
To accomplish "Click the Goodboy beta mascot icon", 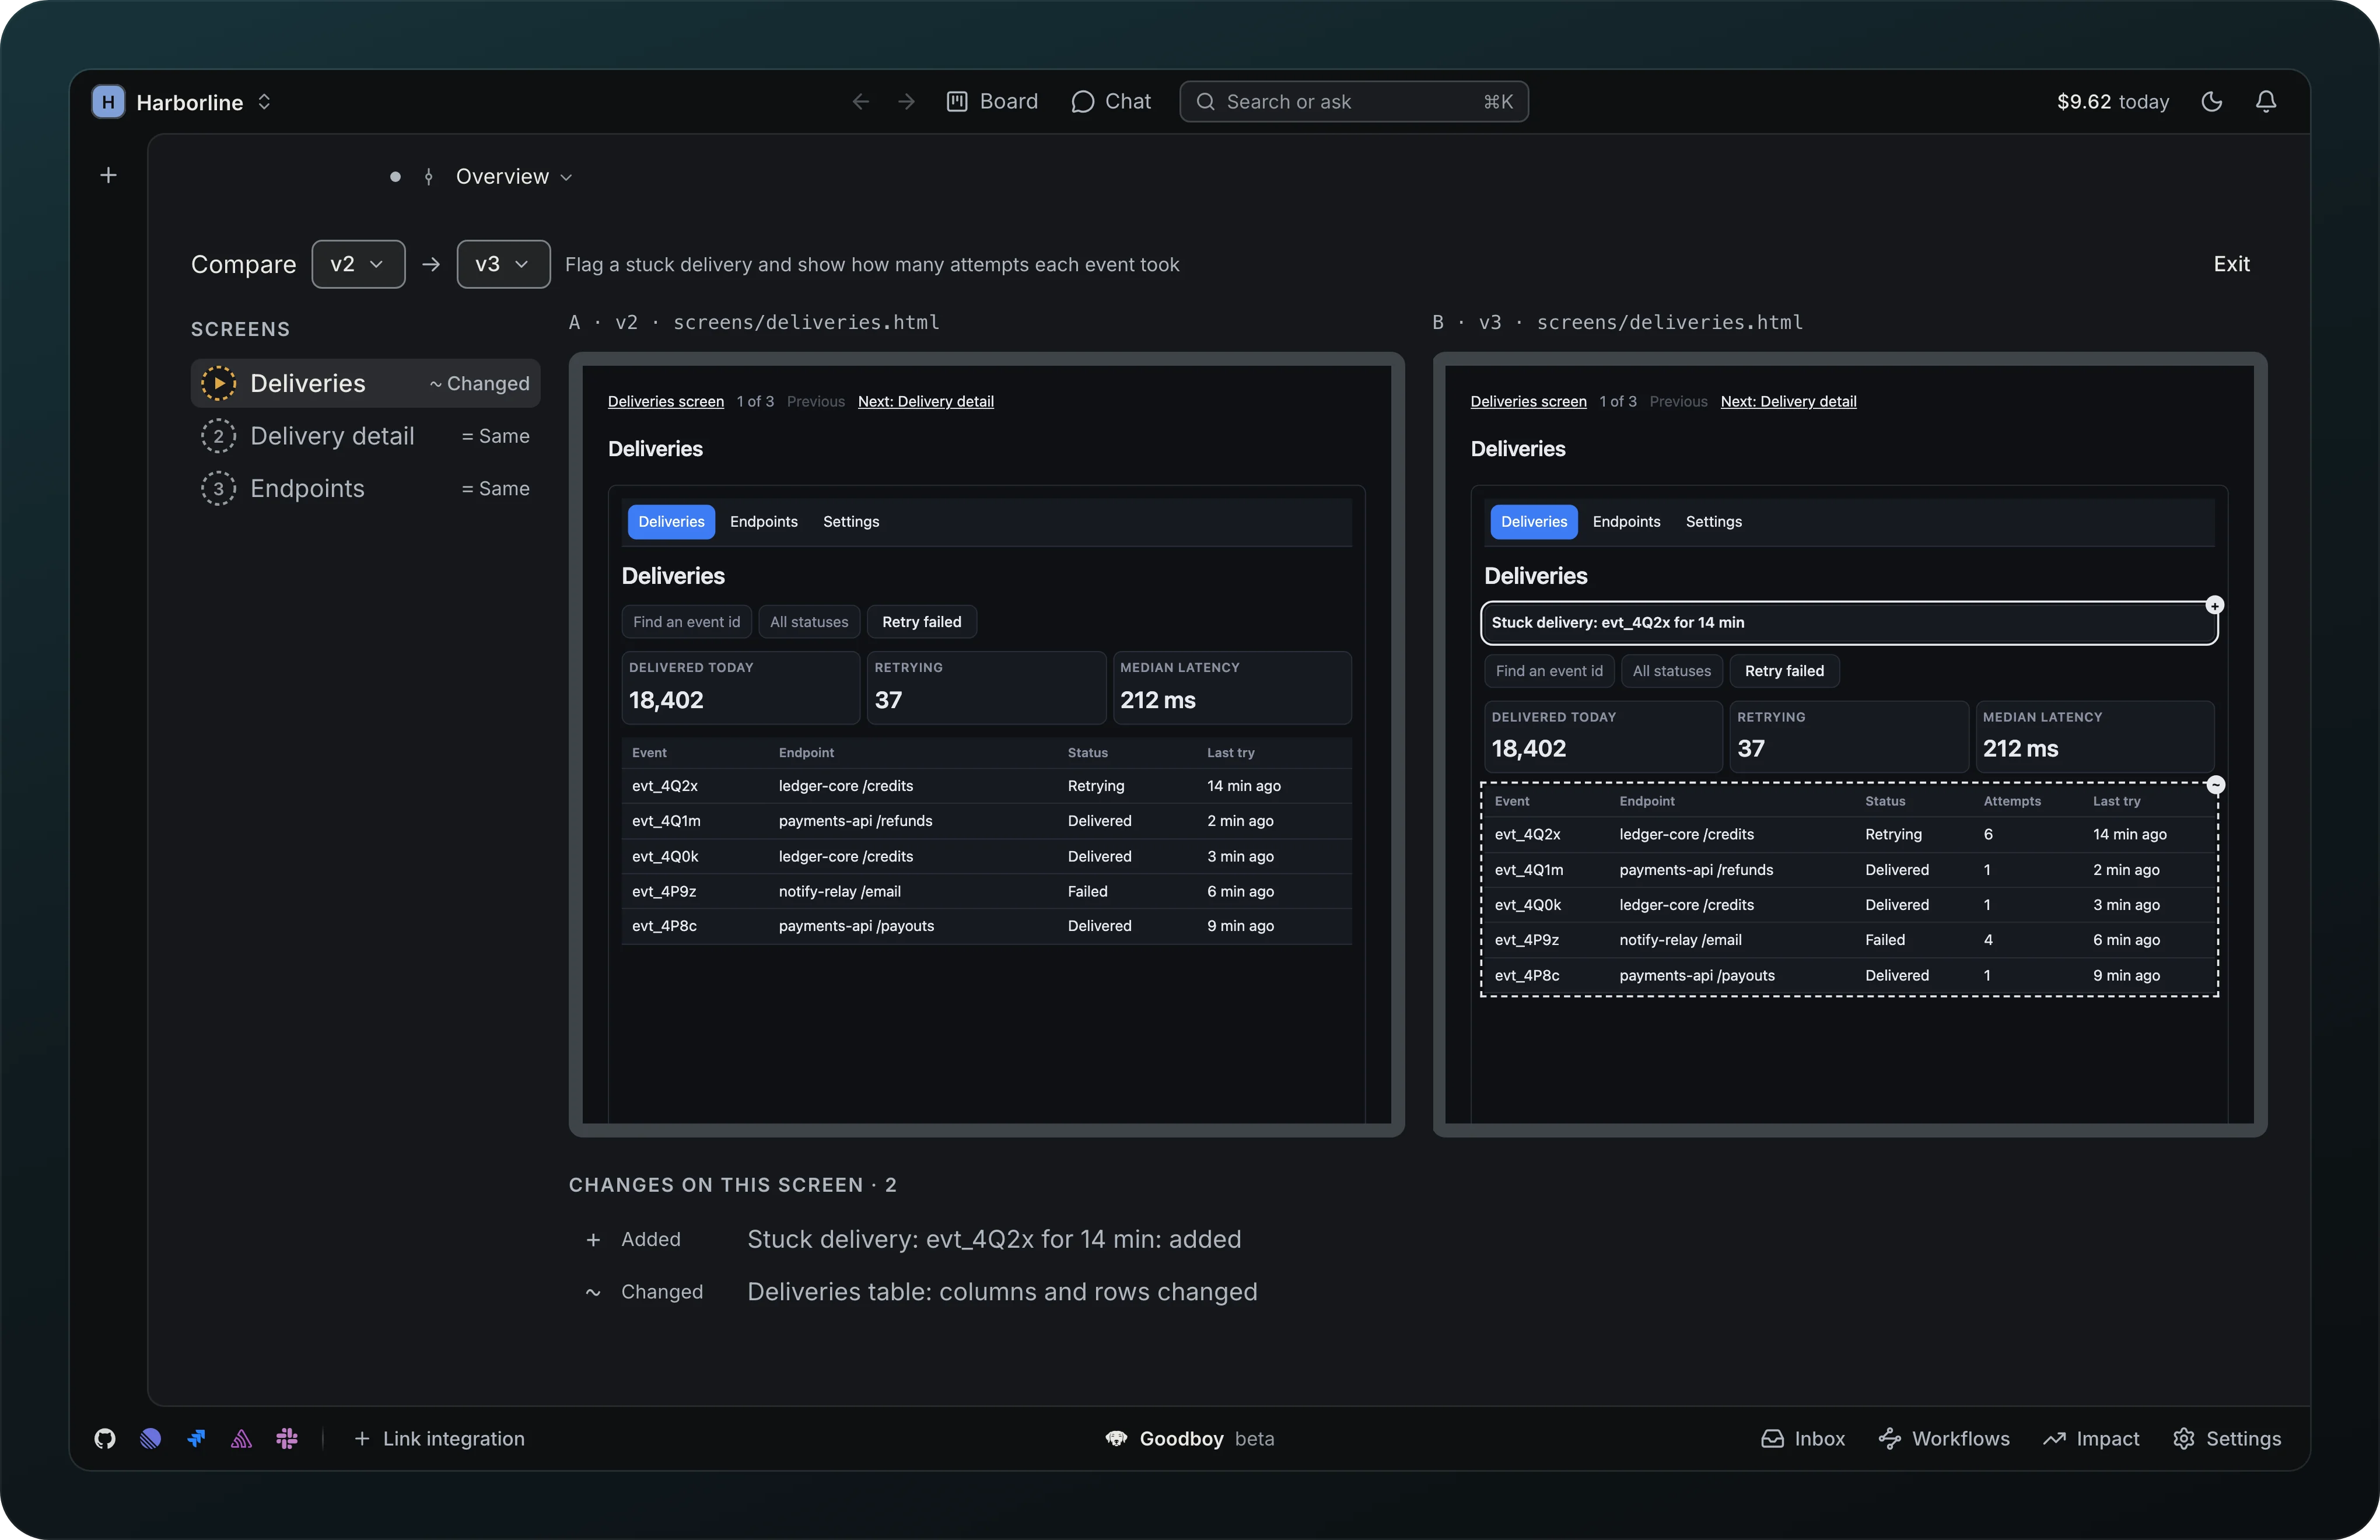I will coord(1116,1438).
